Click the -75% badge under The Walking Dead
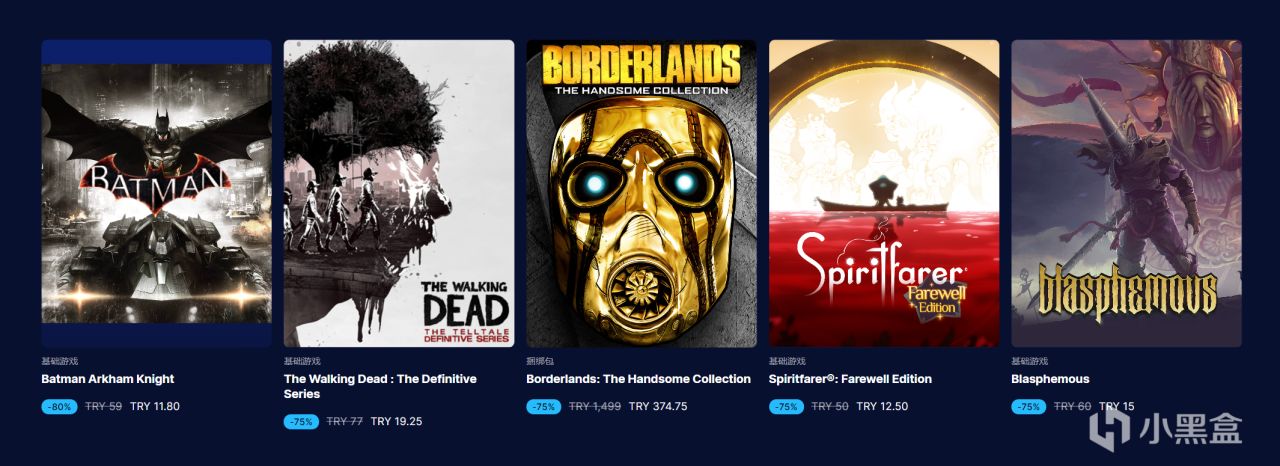 point(301,421)
